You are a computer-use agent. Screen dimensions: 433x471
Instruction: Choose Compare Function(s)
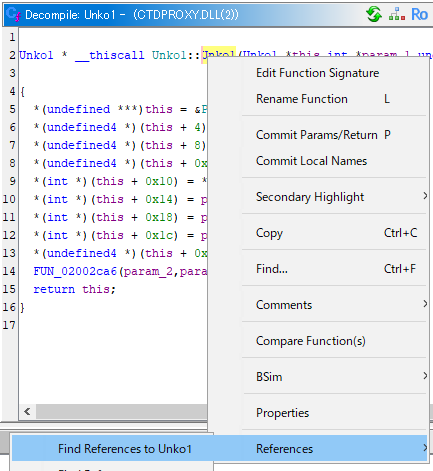(x=311, y=341)
